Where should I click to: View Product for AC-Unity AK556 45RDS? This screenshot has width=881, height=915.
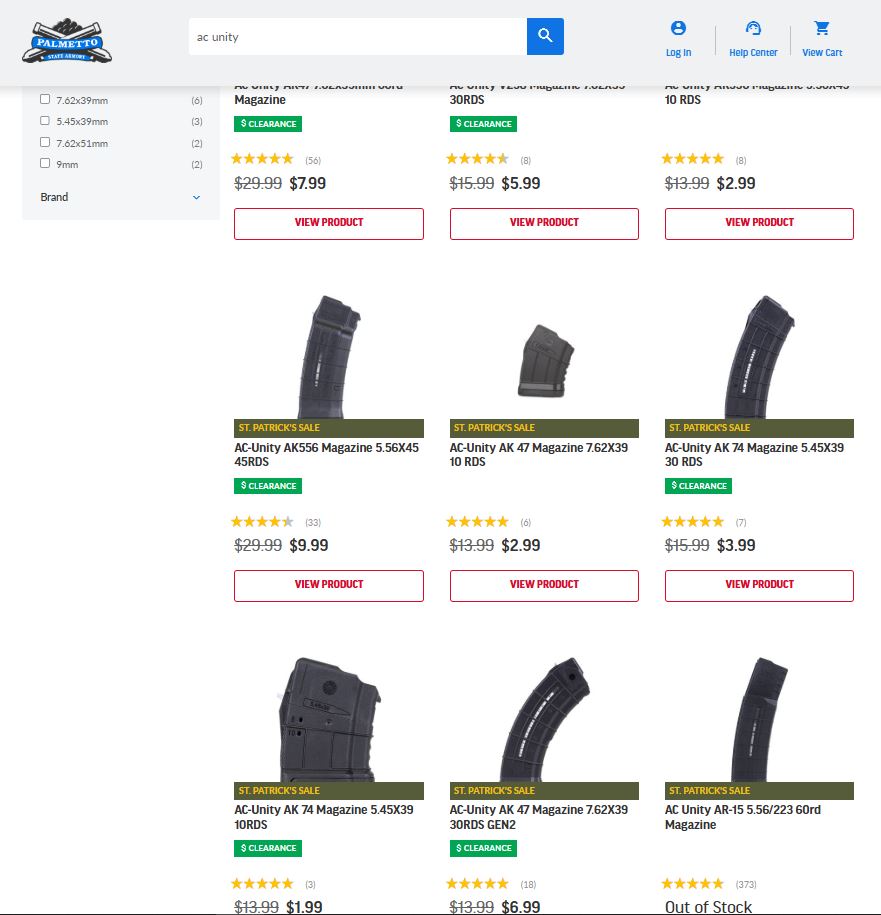tap(329, 585)
